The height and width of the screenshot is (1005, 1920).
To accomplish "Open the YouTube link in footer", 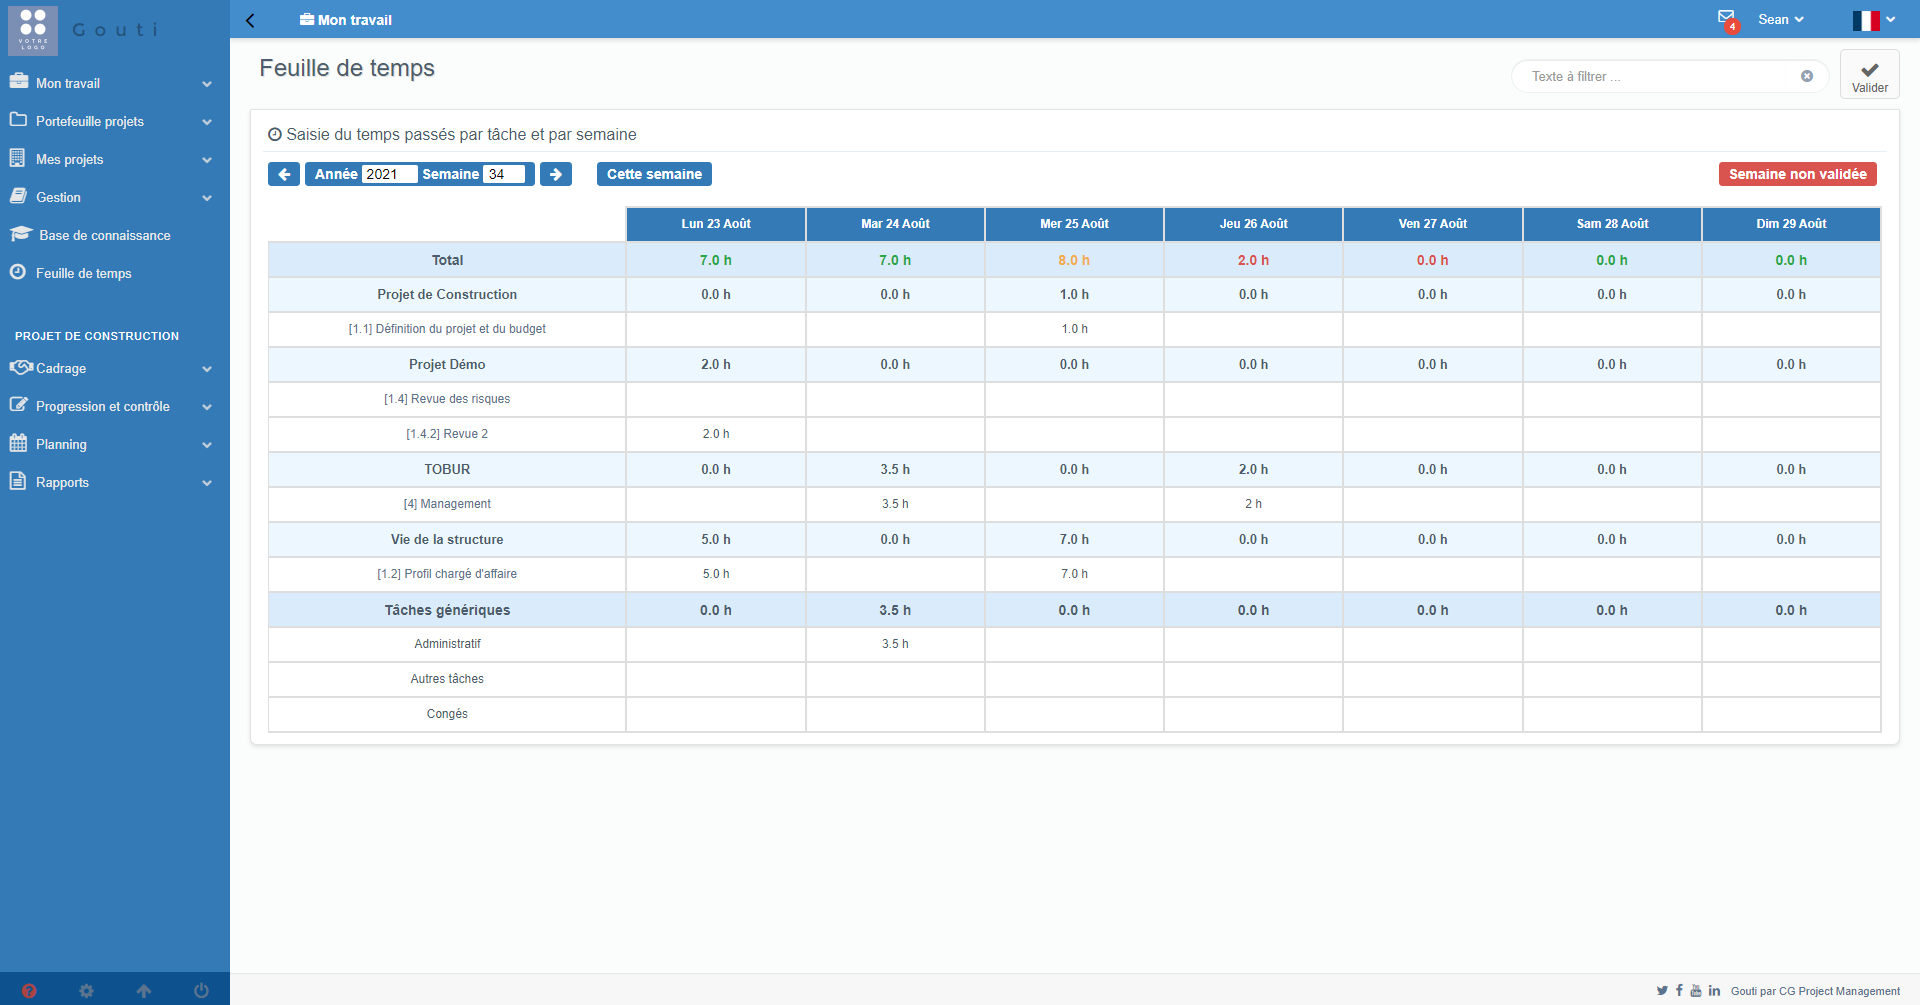I will [x=1696, y=991].
